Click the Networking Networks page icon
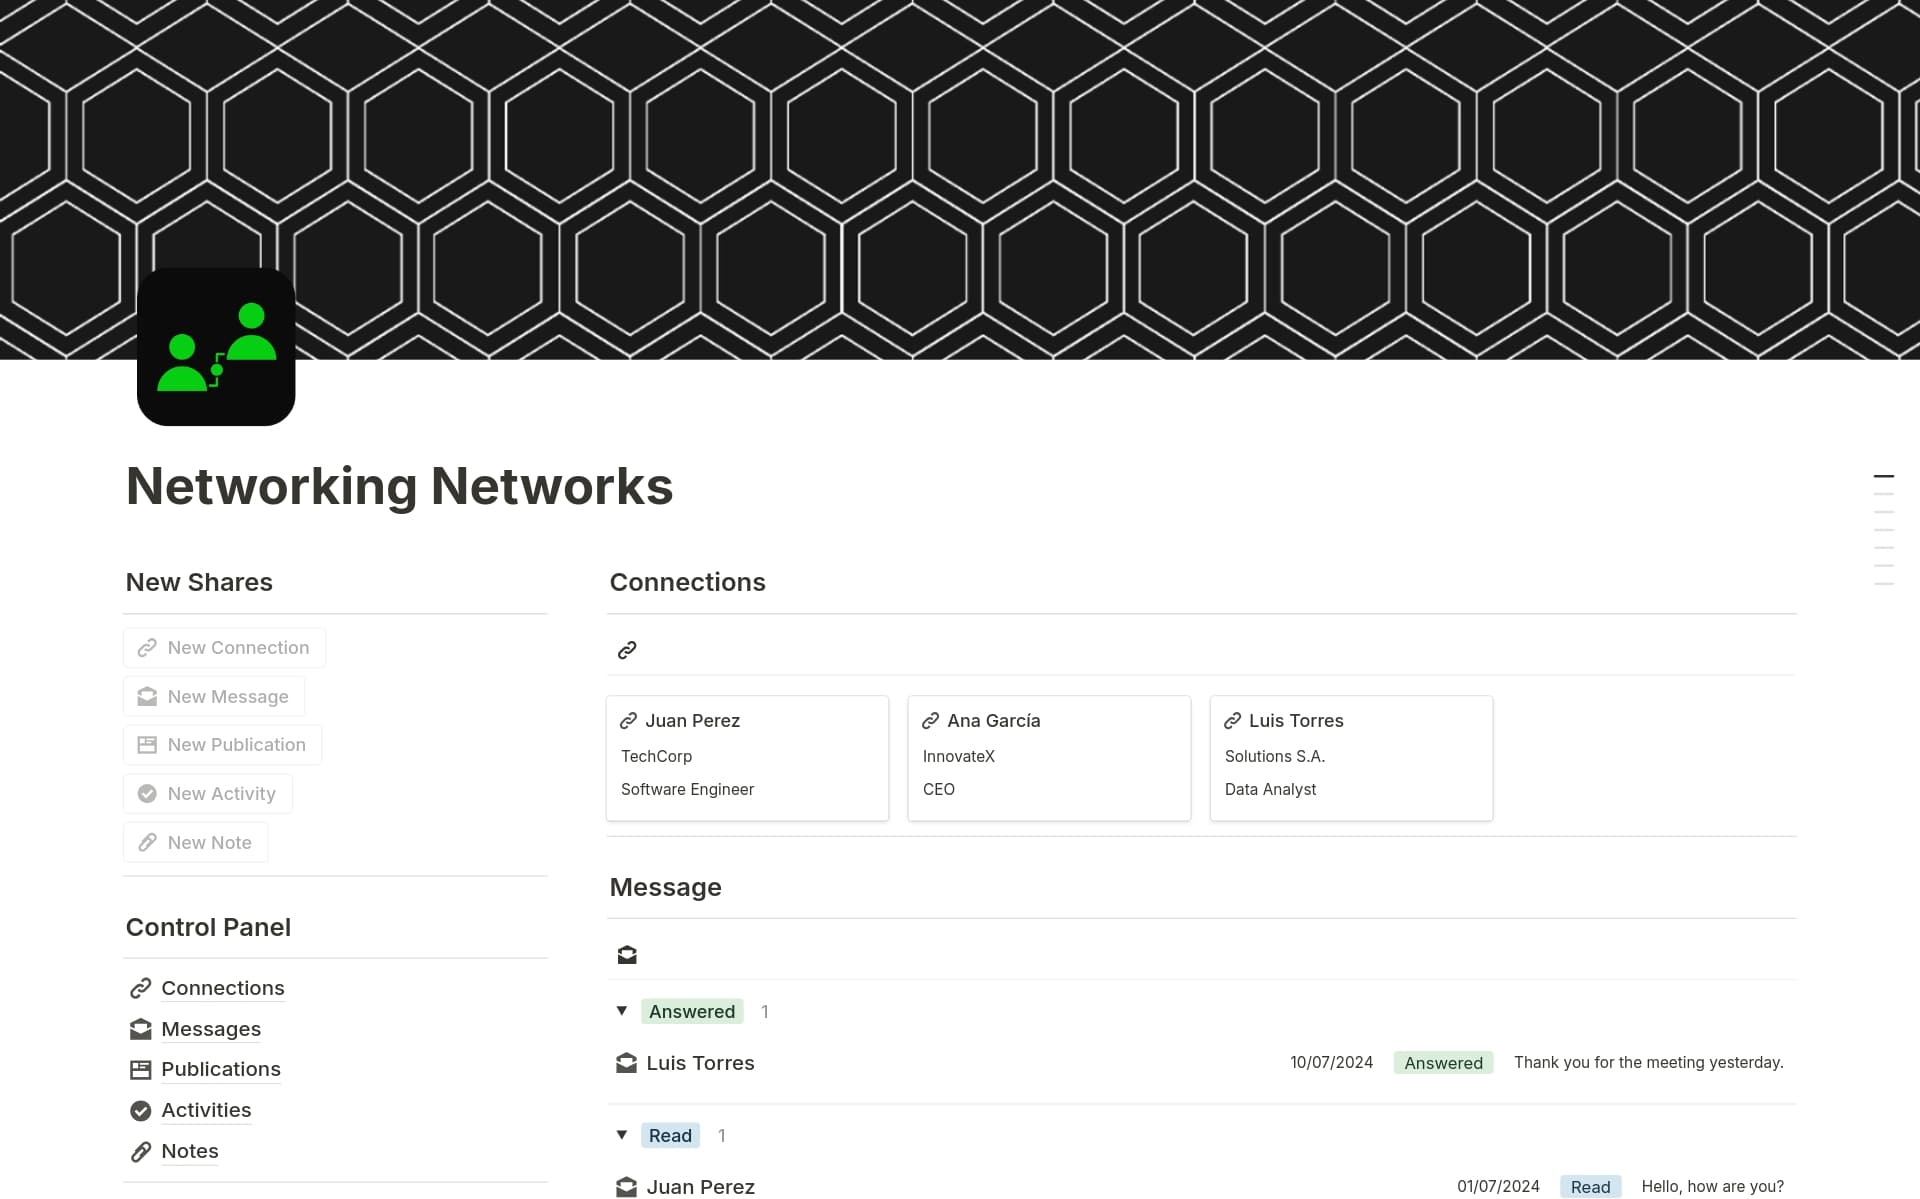This screenshot has height=1199, width=1920. [215, 347]
